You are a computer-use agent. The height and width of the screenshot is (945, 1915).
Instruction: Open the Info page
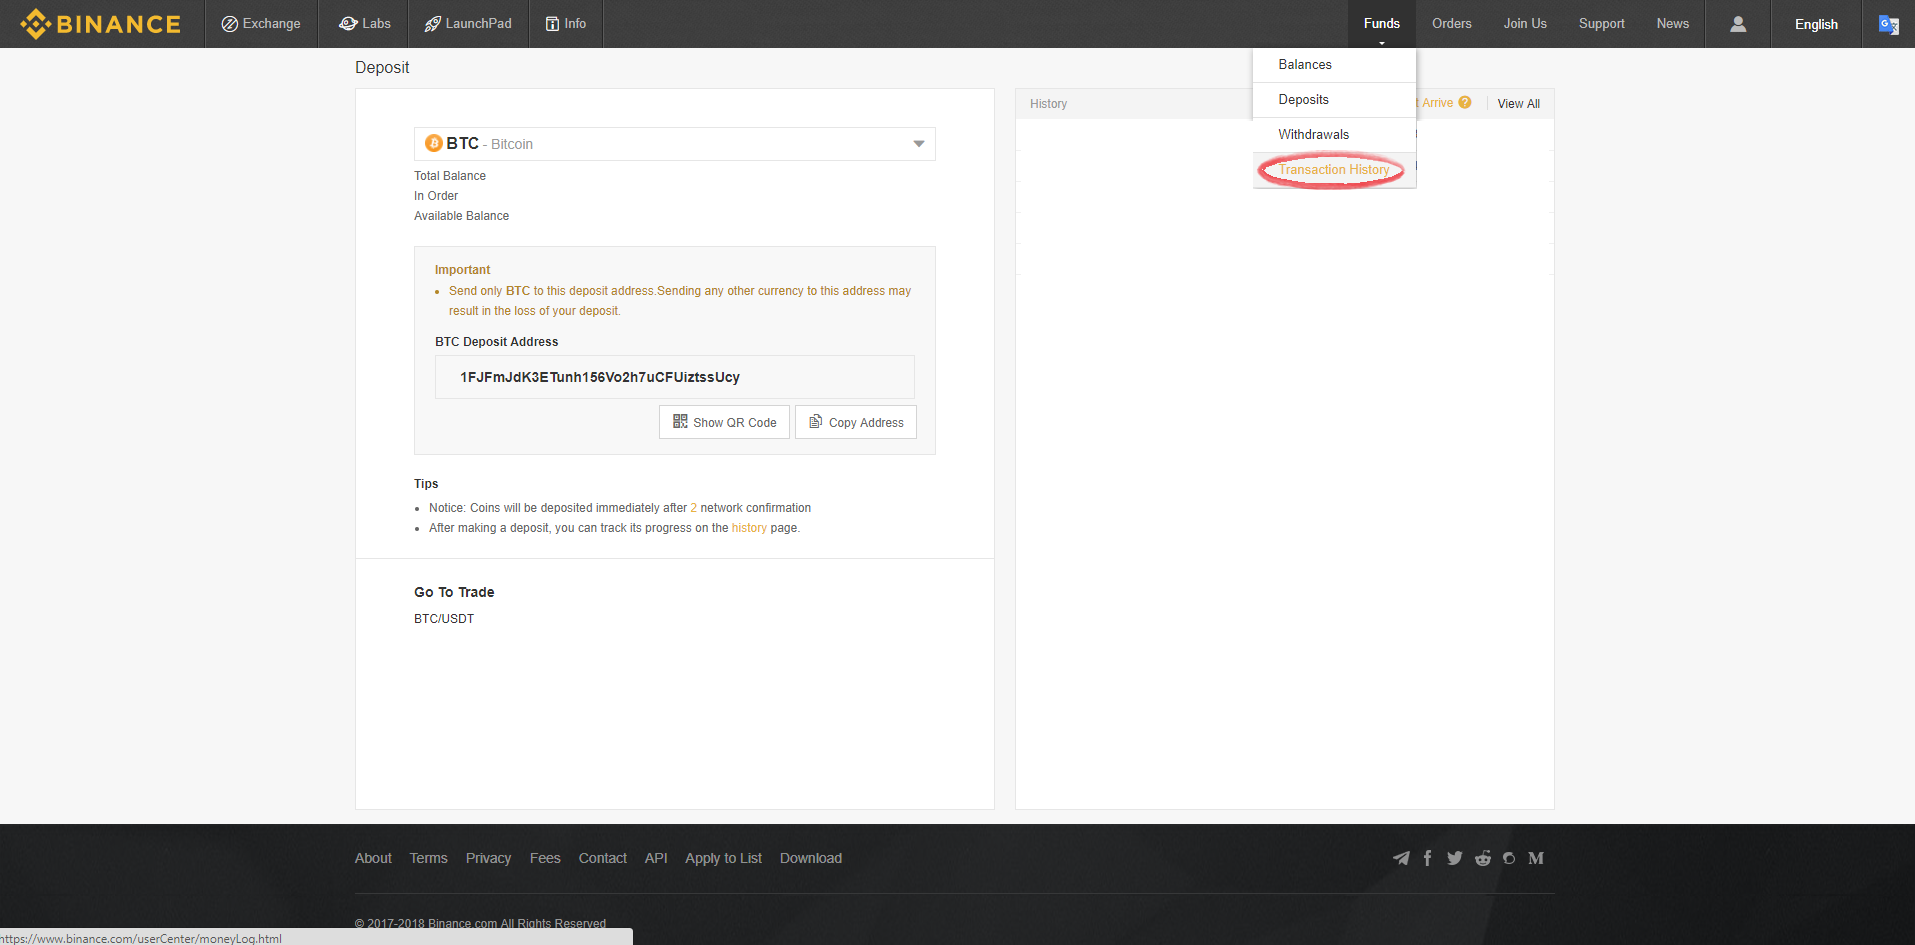566,24
